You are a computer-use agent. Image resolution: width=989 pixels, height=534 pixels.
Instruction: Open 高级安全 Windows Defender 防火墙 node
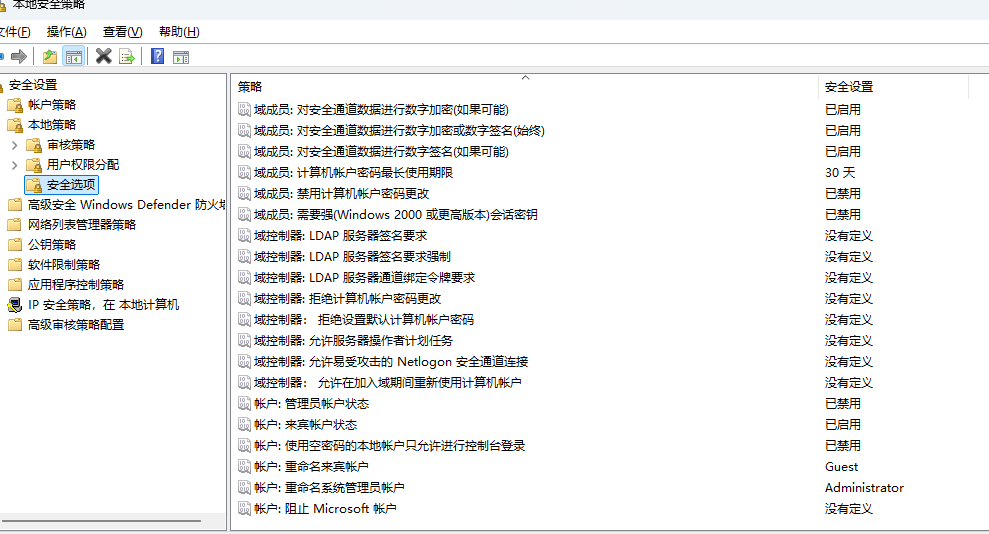(126, 205)
